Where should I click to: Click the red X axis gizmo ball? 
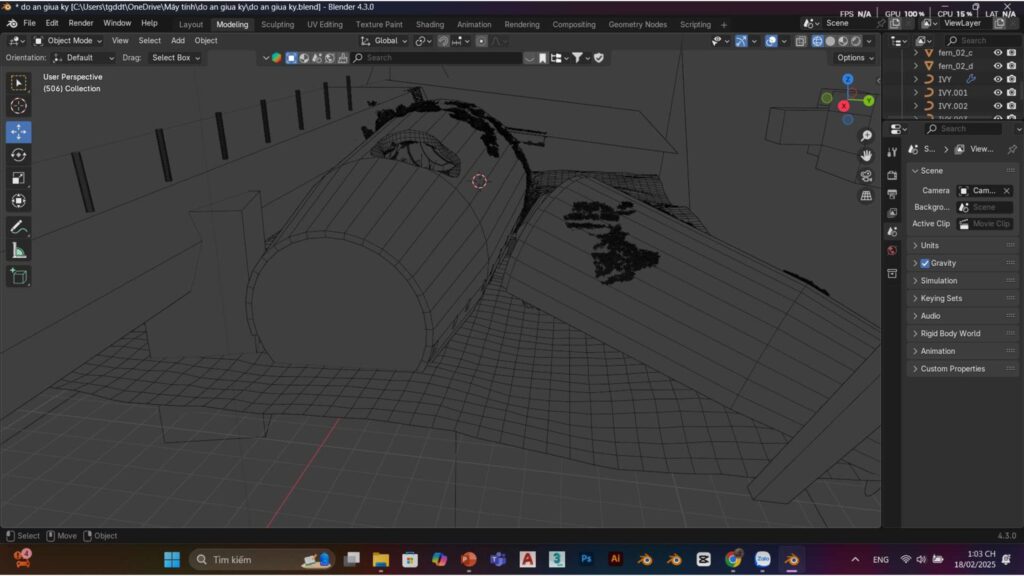(x=844, y=105)
